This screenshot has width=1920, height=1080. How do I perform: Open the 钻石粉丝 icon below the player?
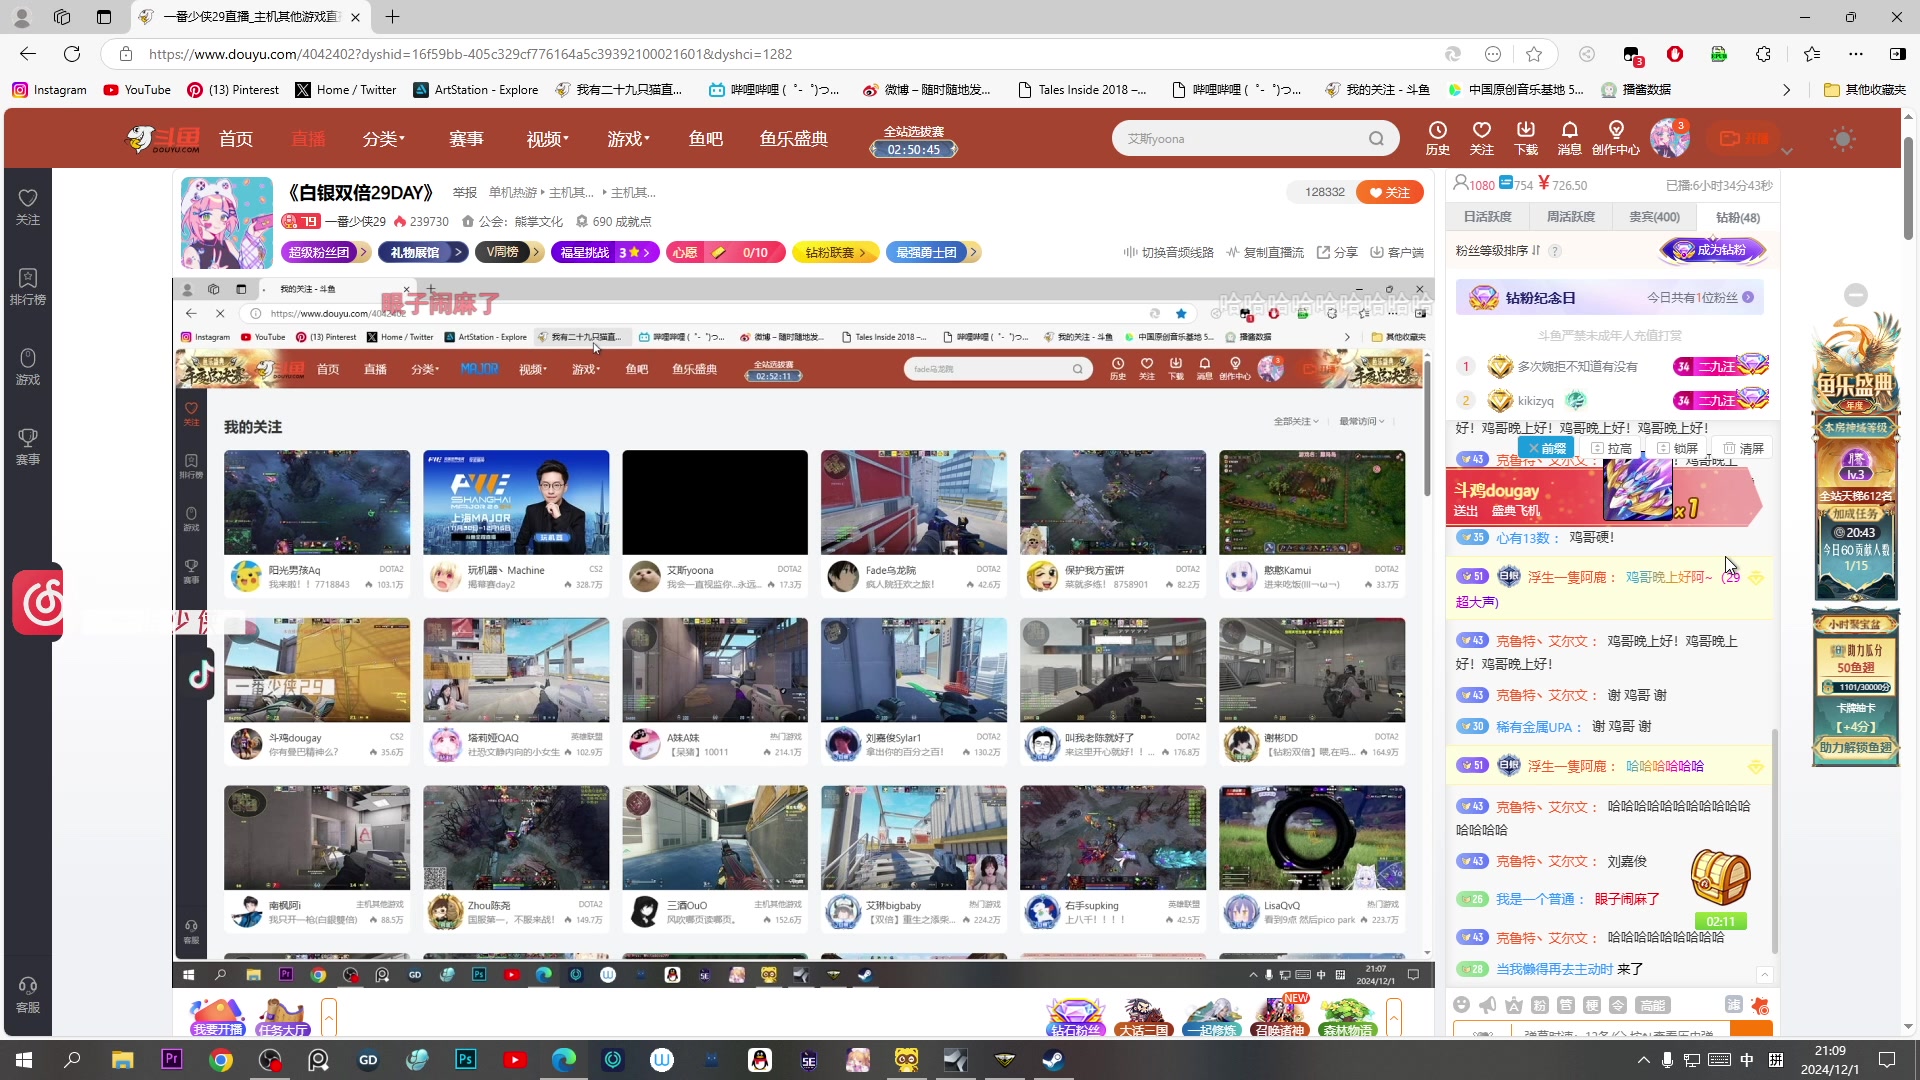(1075, 1017)
